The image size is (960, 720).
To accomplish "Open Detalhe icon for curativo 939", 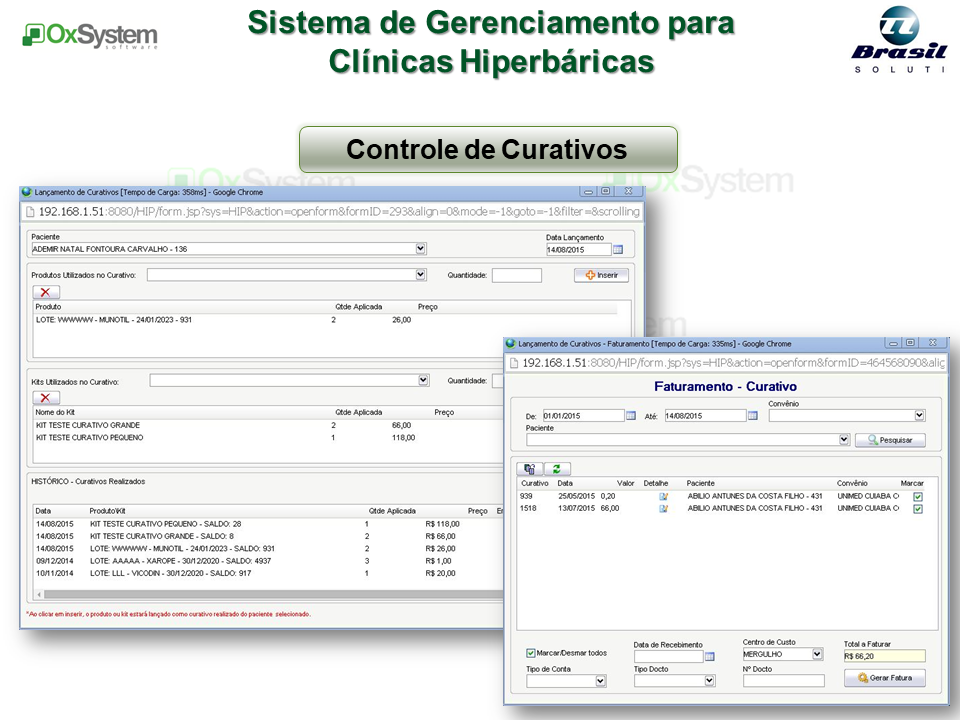I will 663,495.
